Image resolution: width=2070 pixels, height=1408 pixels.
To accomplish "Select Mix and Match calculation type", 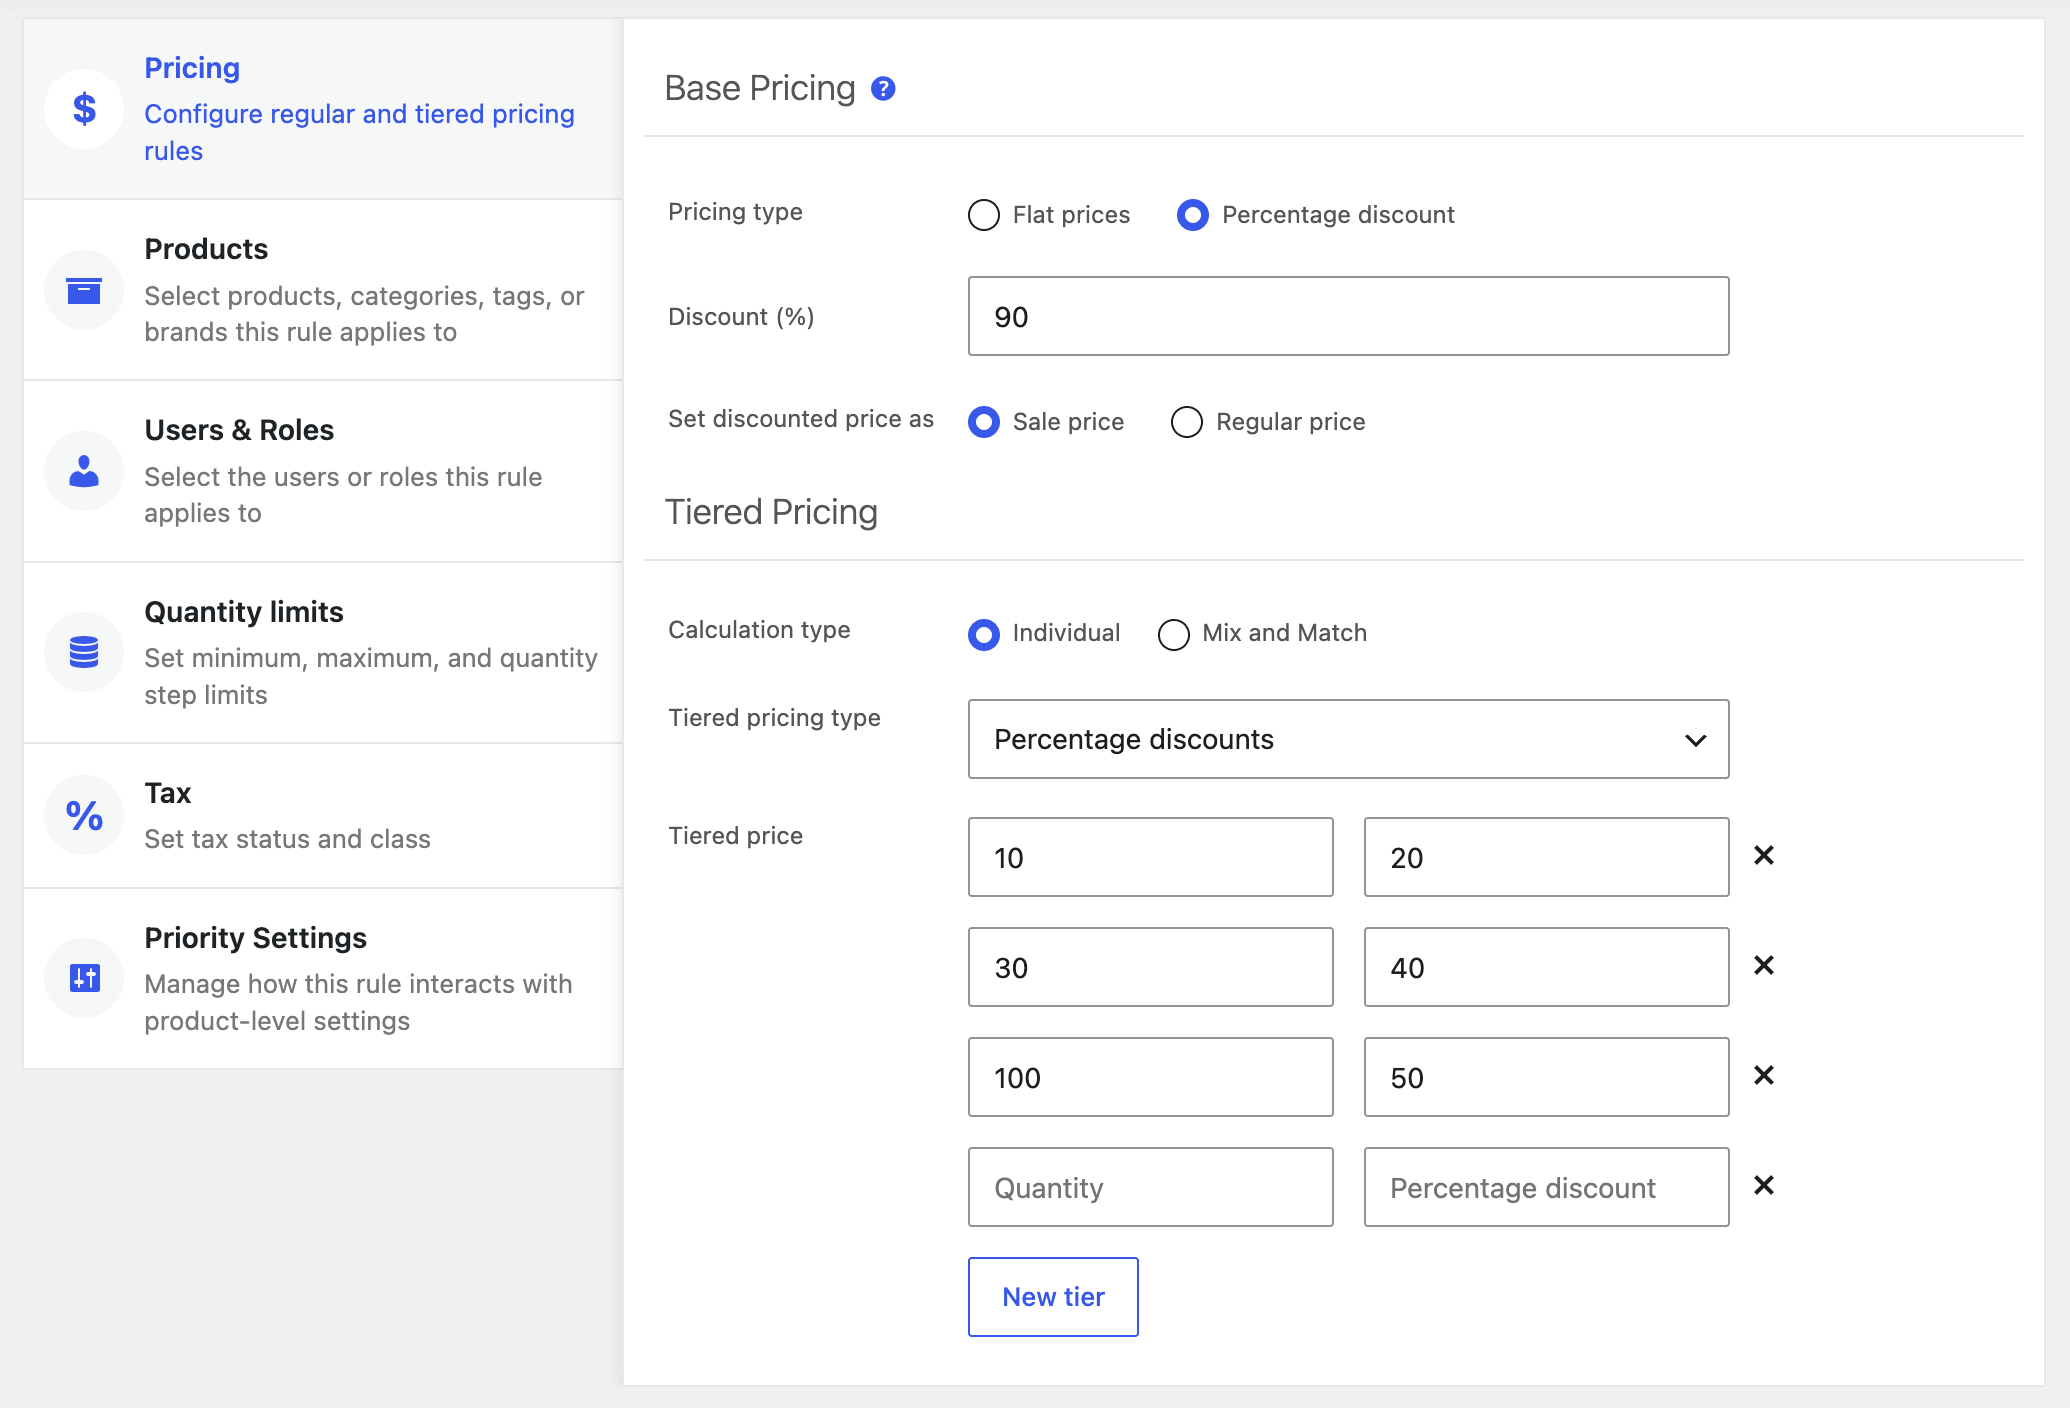I will pyautogui.click(x=1174, y=634).
